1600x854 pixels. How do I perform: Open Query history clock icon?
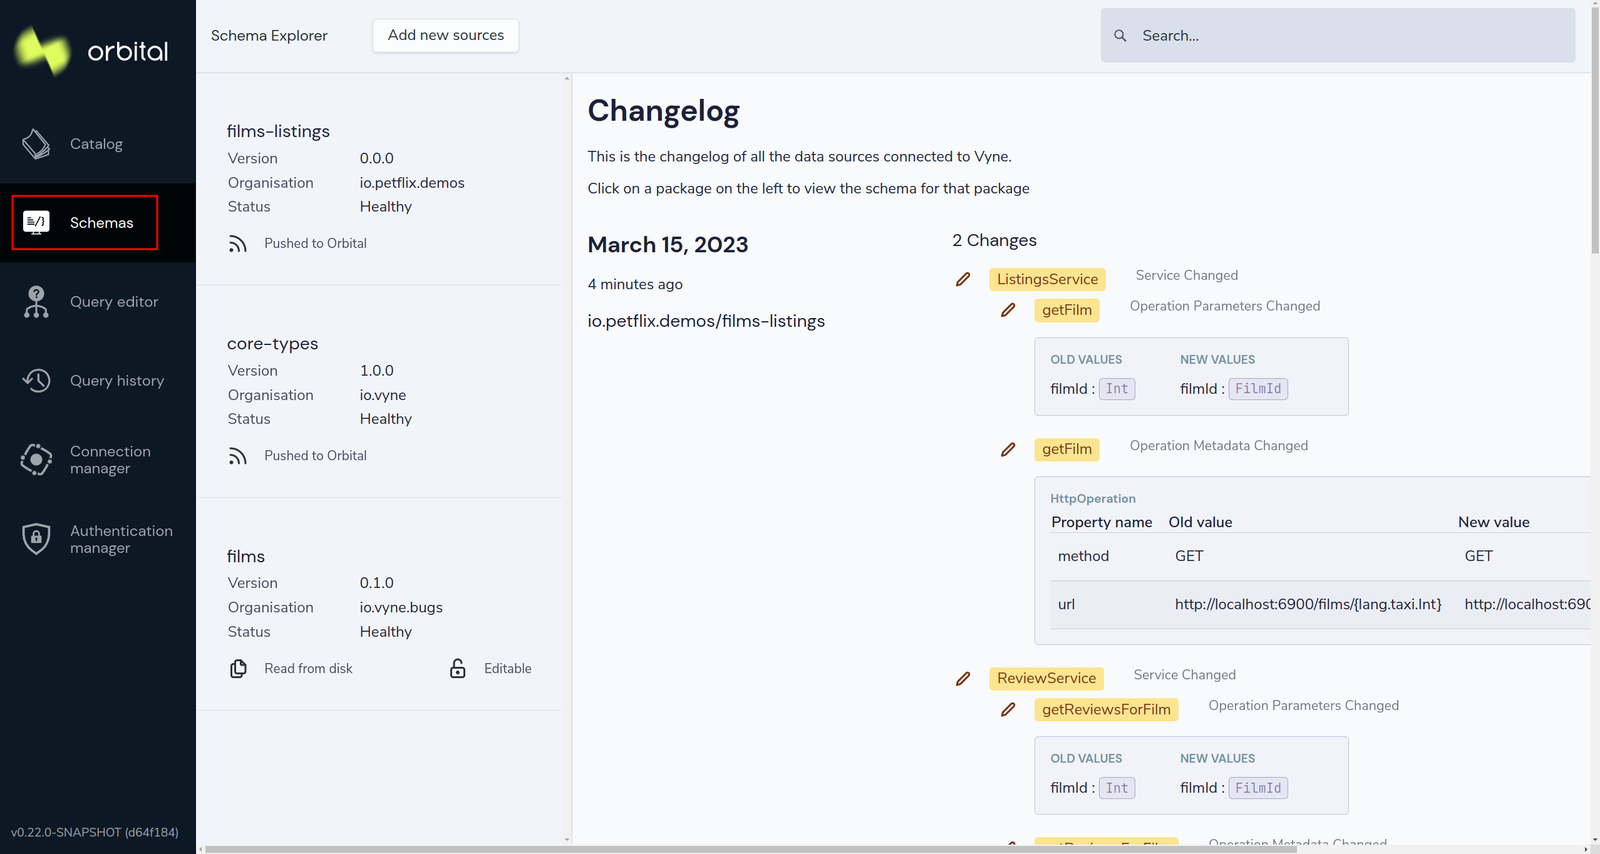36,380
